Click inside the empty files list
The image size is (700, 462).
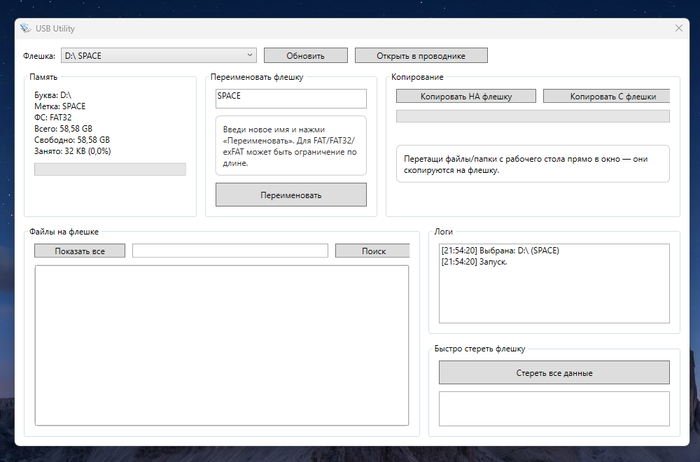pos(221,345)
